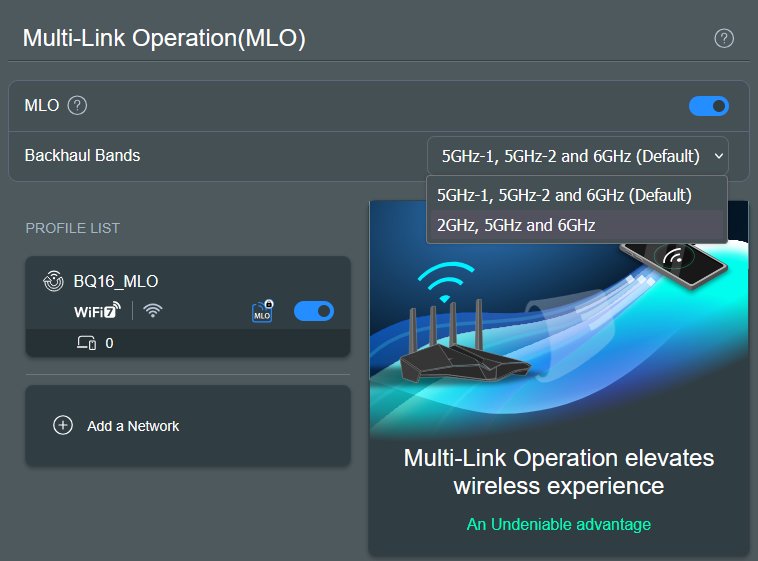Choose 2GHz, 5GHz and 6GHz option

(x=516, y=226)
